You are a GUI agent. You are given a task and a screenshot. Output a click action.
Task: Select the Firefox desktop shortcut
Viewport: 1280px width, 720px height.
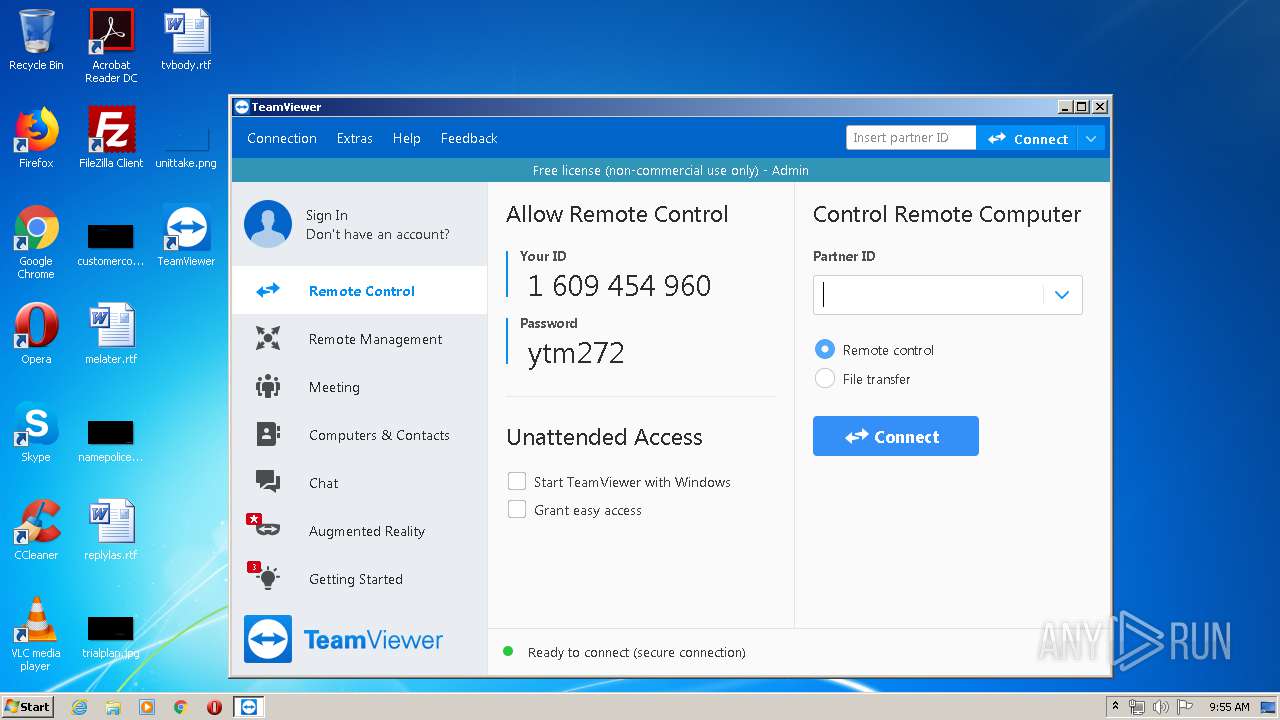pyautogui.click(x=36, y=138)
